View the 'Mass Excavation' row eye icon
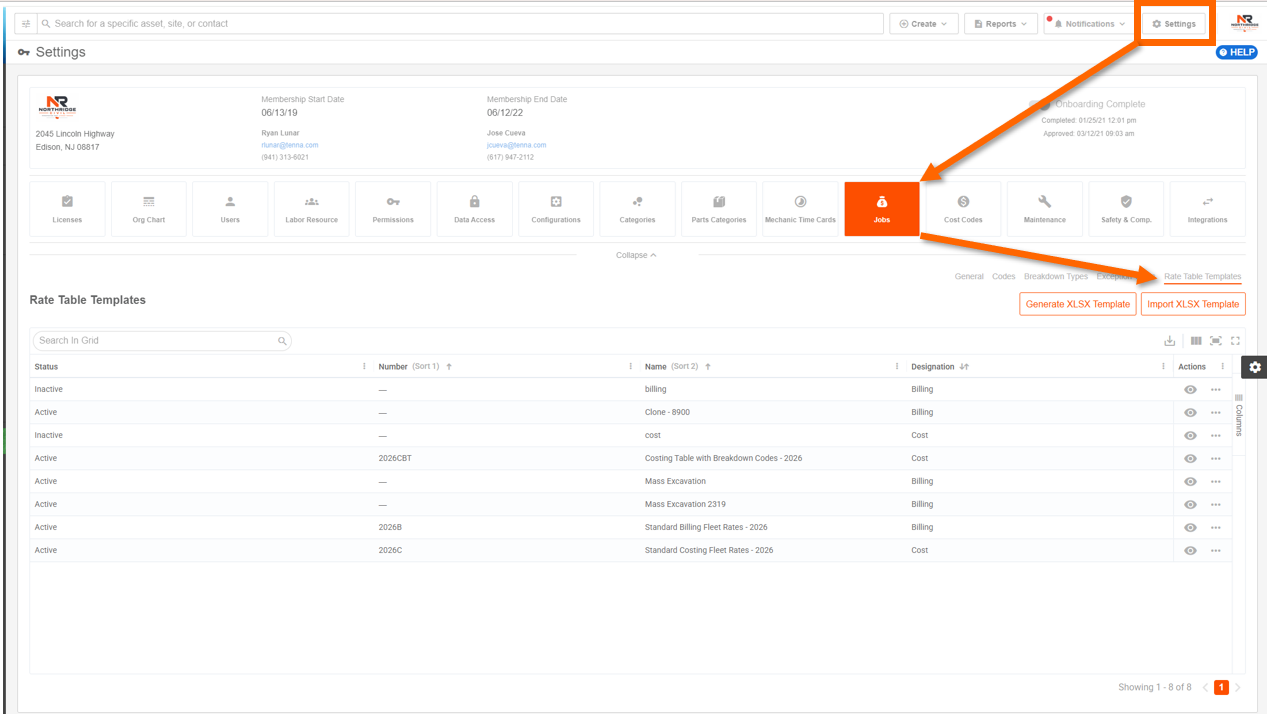 (x=1190, y=482)
